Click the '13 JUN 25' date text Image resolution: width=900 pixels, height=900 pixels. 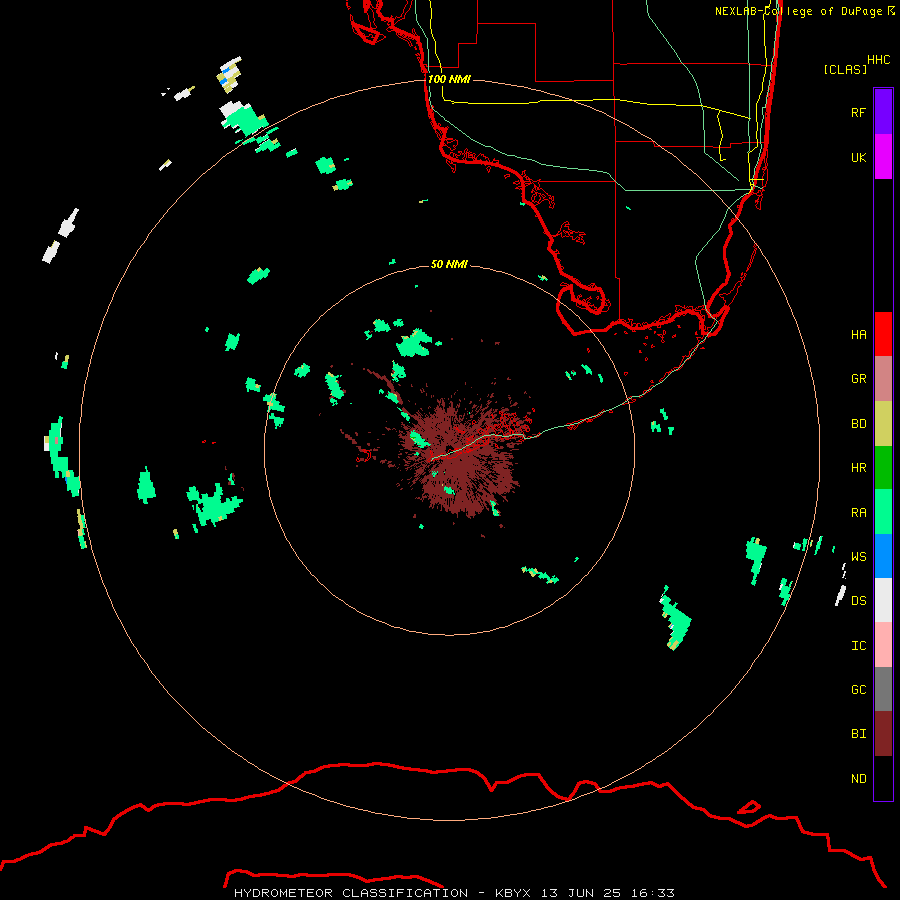pyautogui.click(x=581, y=893)
